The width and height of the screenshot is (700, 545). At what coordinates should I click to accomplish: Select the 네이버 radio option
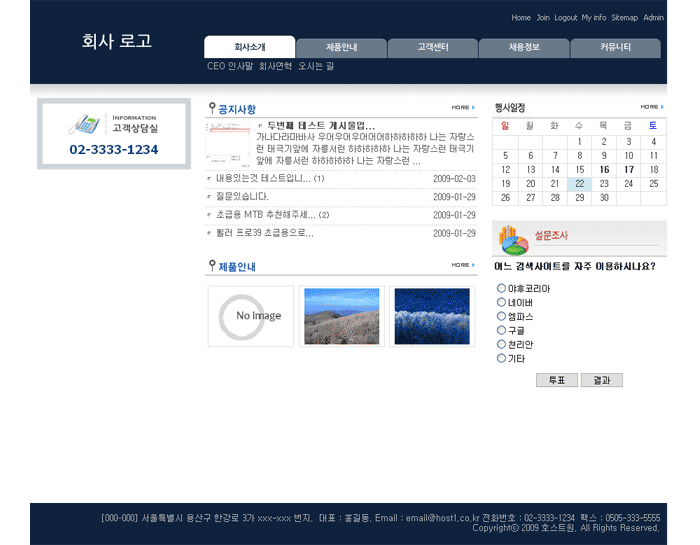pos(501,302)
